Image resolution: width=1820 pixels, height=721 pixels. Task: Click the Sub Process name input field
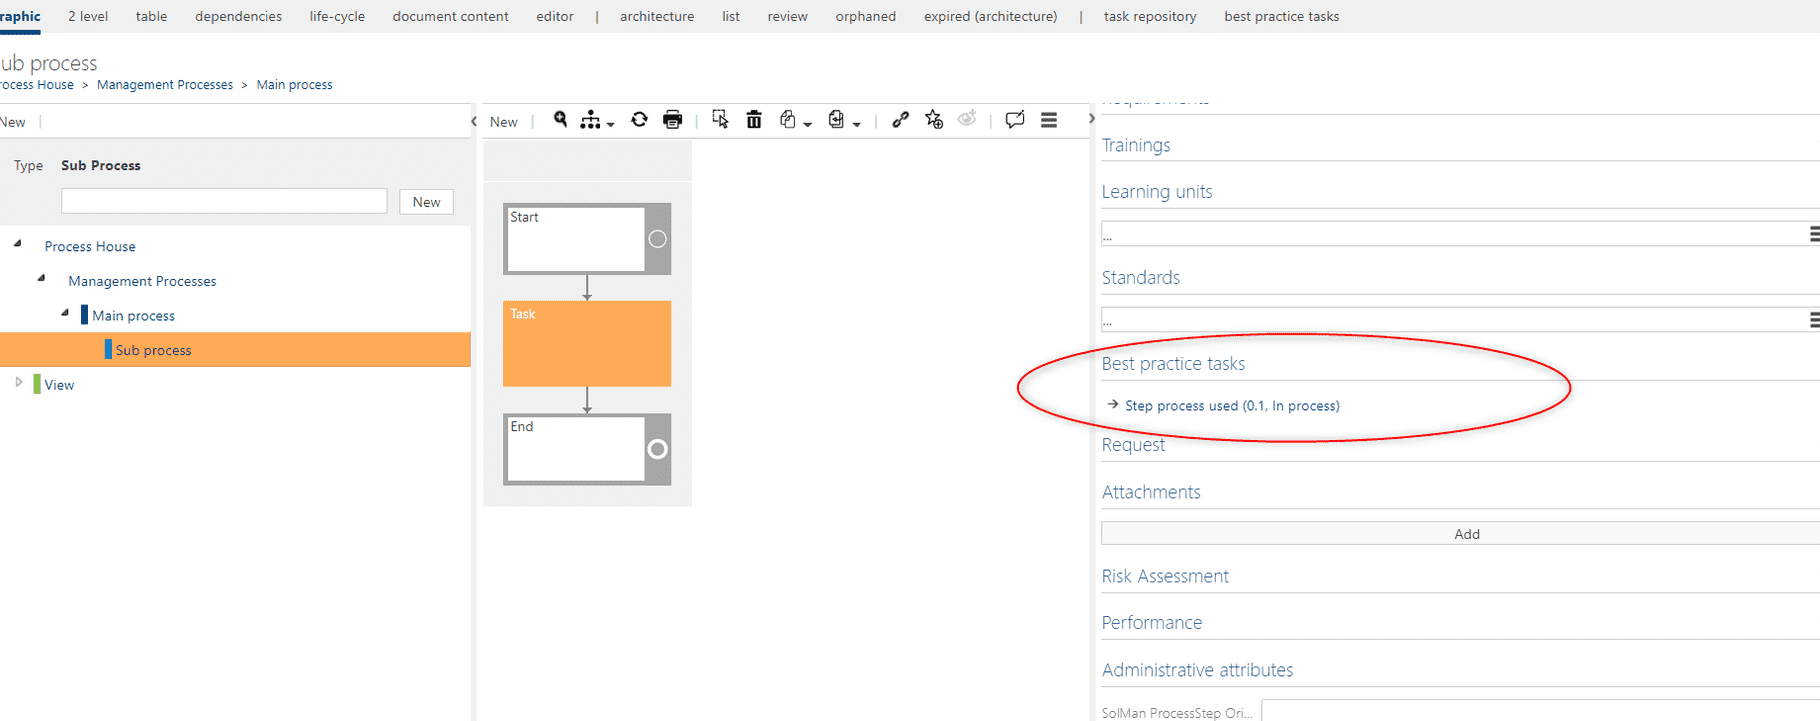224,201
